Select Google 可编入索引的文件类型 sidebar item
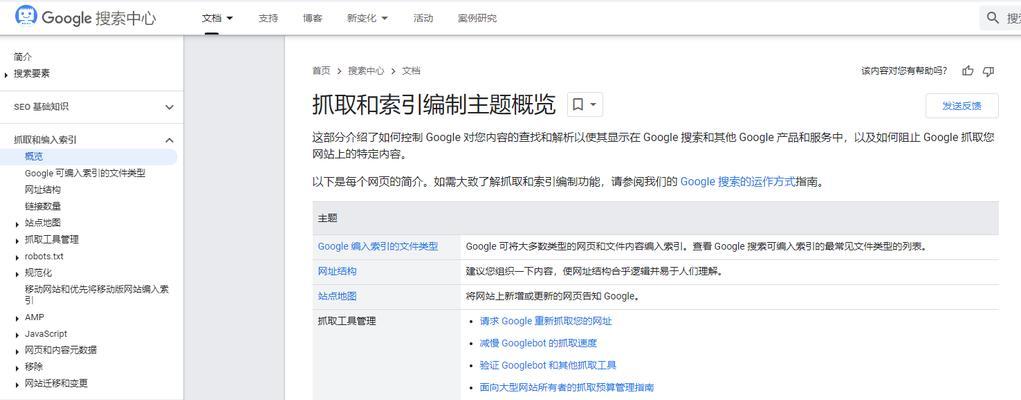1021x400 pixels. (85, 173)
